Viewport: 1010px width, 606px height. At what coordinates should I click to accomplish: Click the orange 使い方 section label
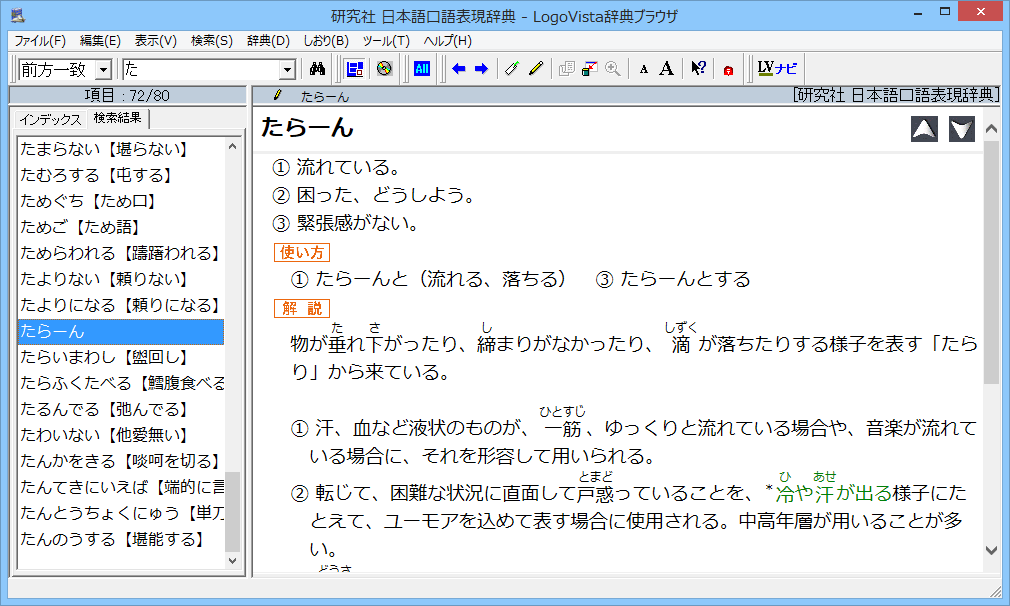pyautogui.click(x=301, y=252)
